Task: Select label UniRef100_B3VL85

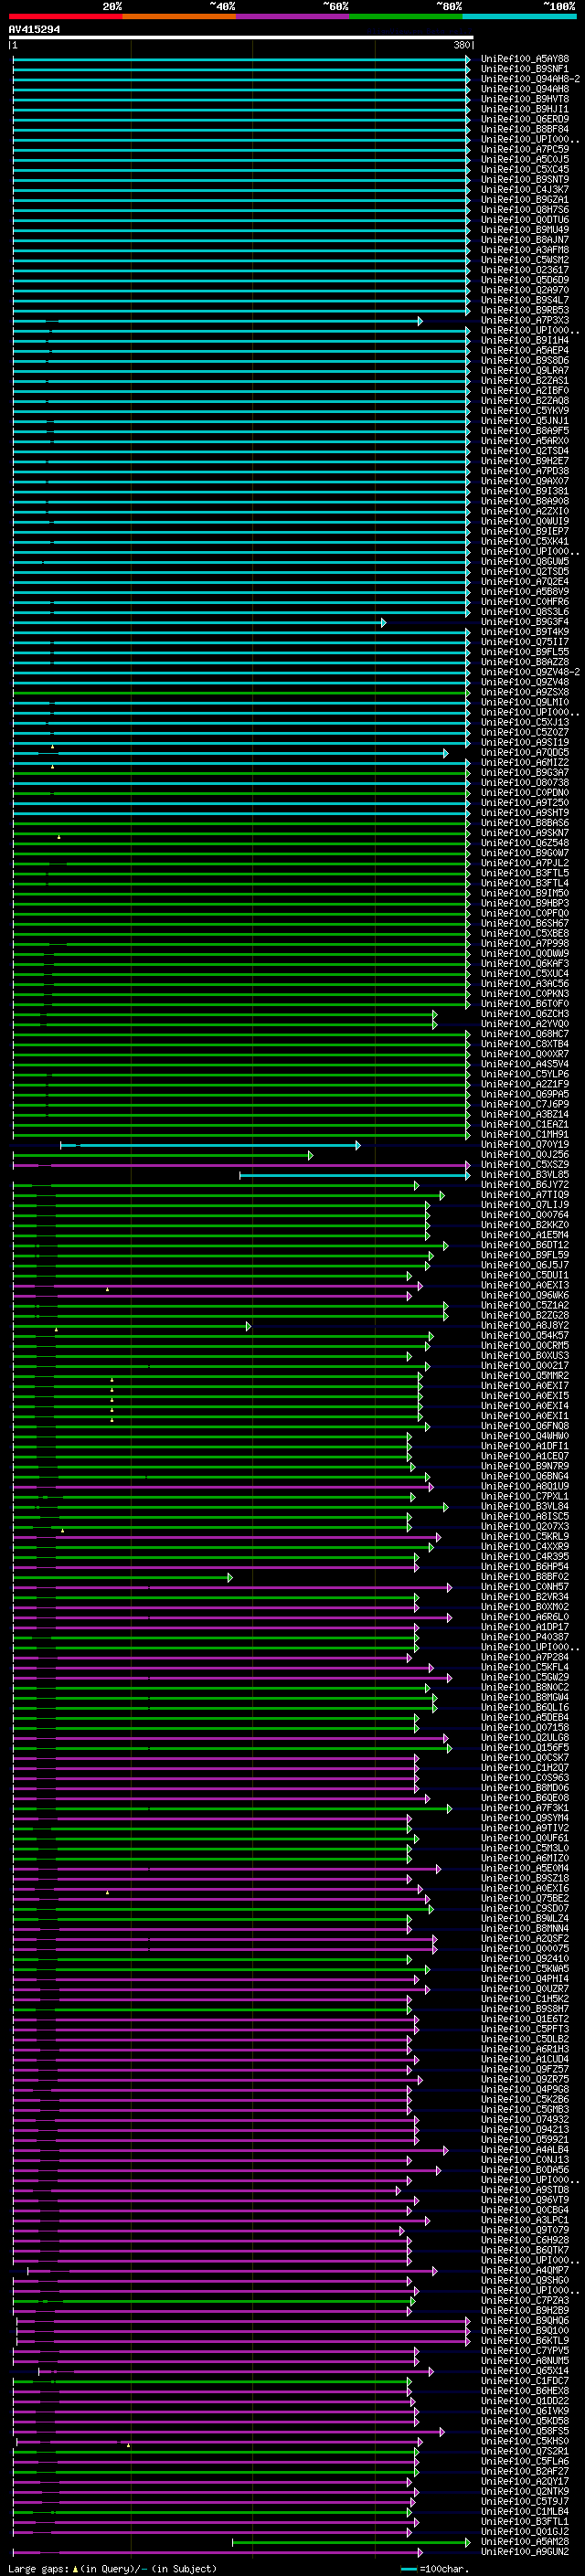Action: 525,1174
